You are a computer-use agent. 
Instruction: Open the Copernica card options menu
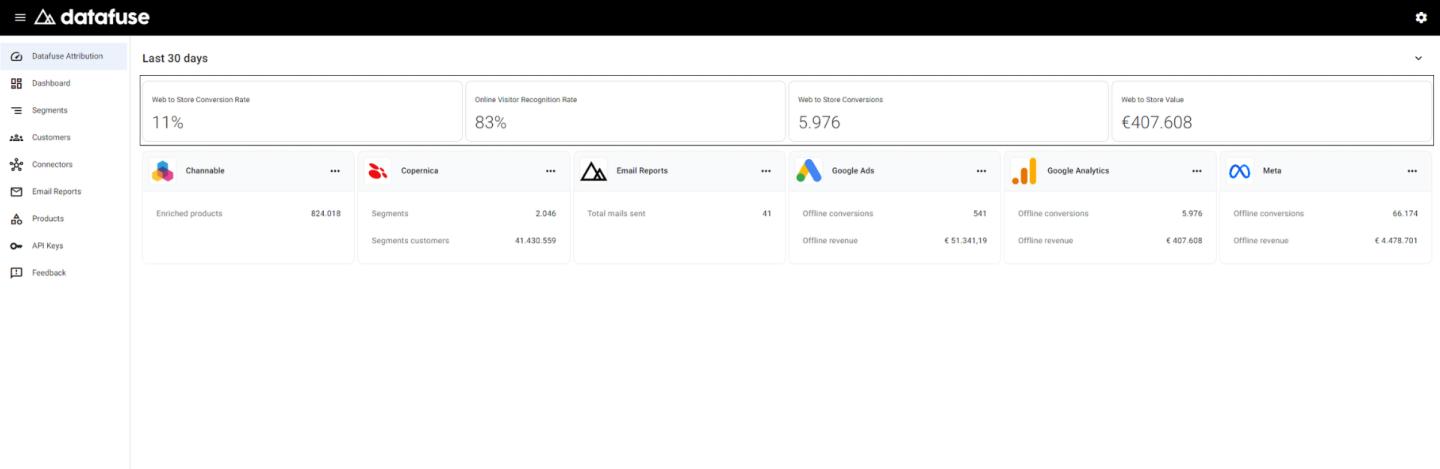(550, 171)
